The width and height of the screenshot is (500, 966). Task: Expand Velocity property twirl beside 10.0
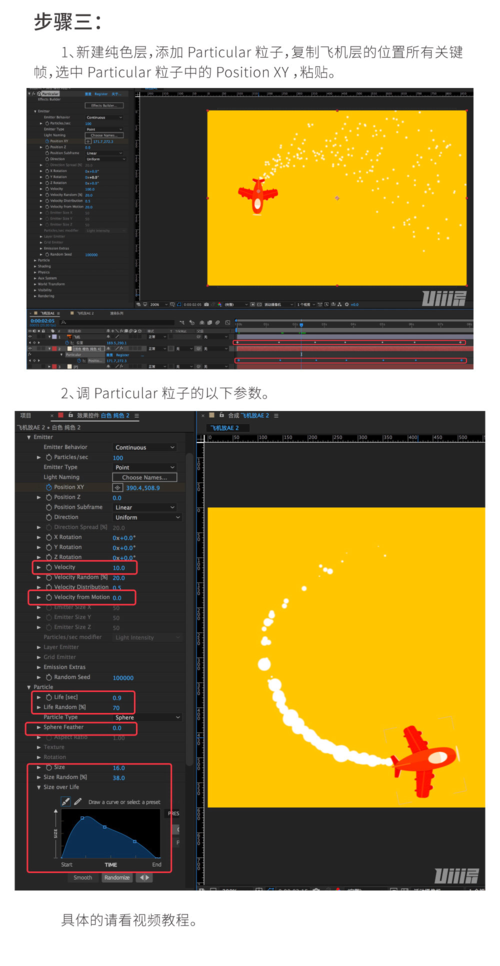pyautogui.click(x=39, y=567)
